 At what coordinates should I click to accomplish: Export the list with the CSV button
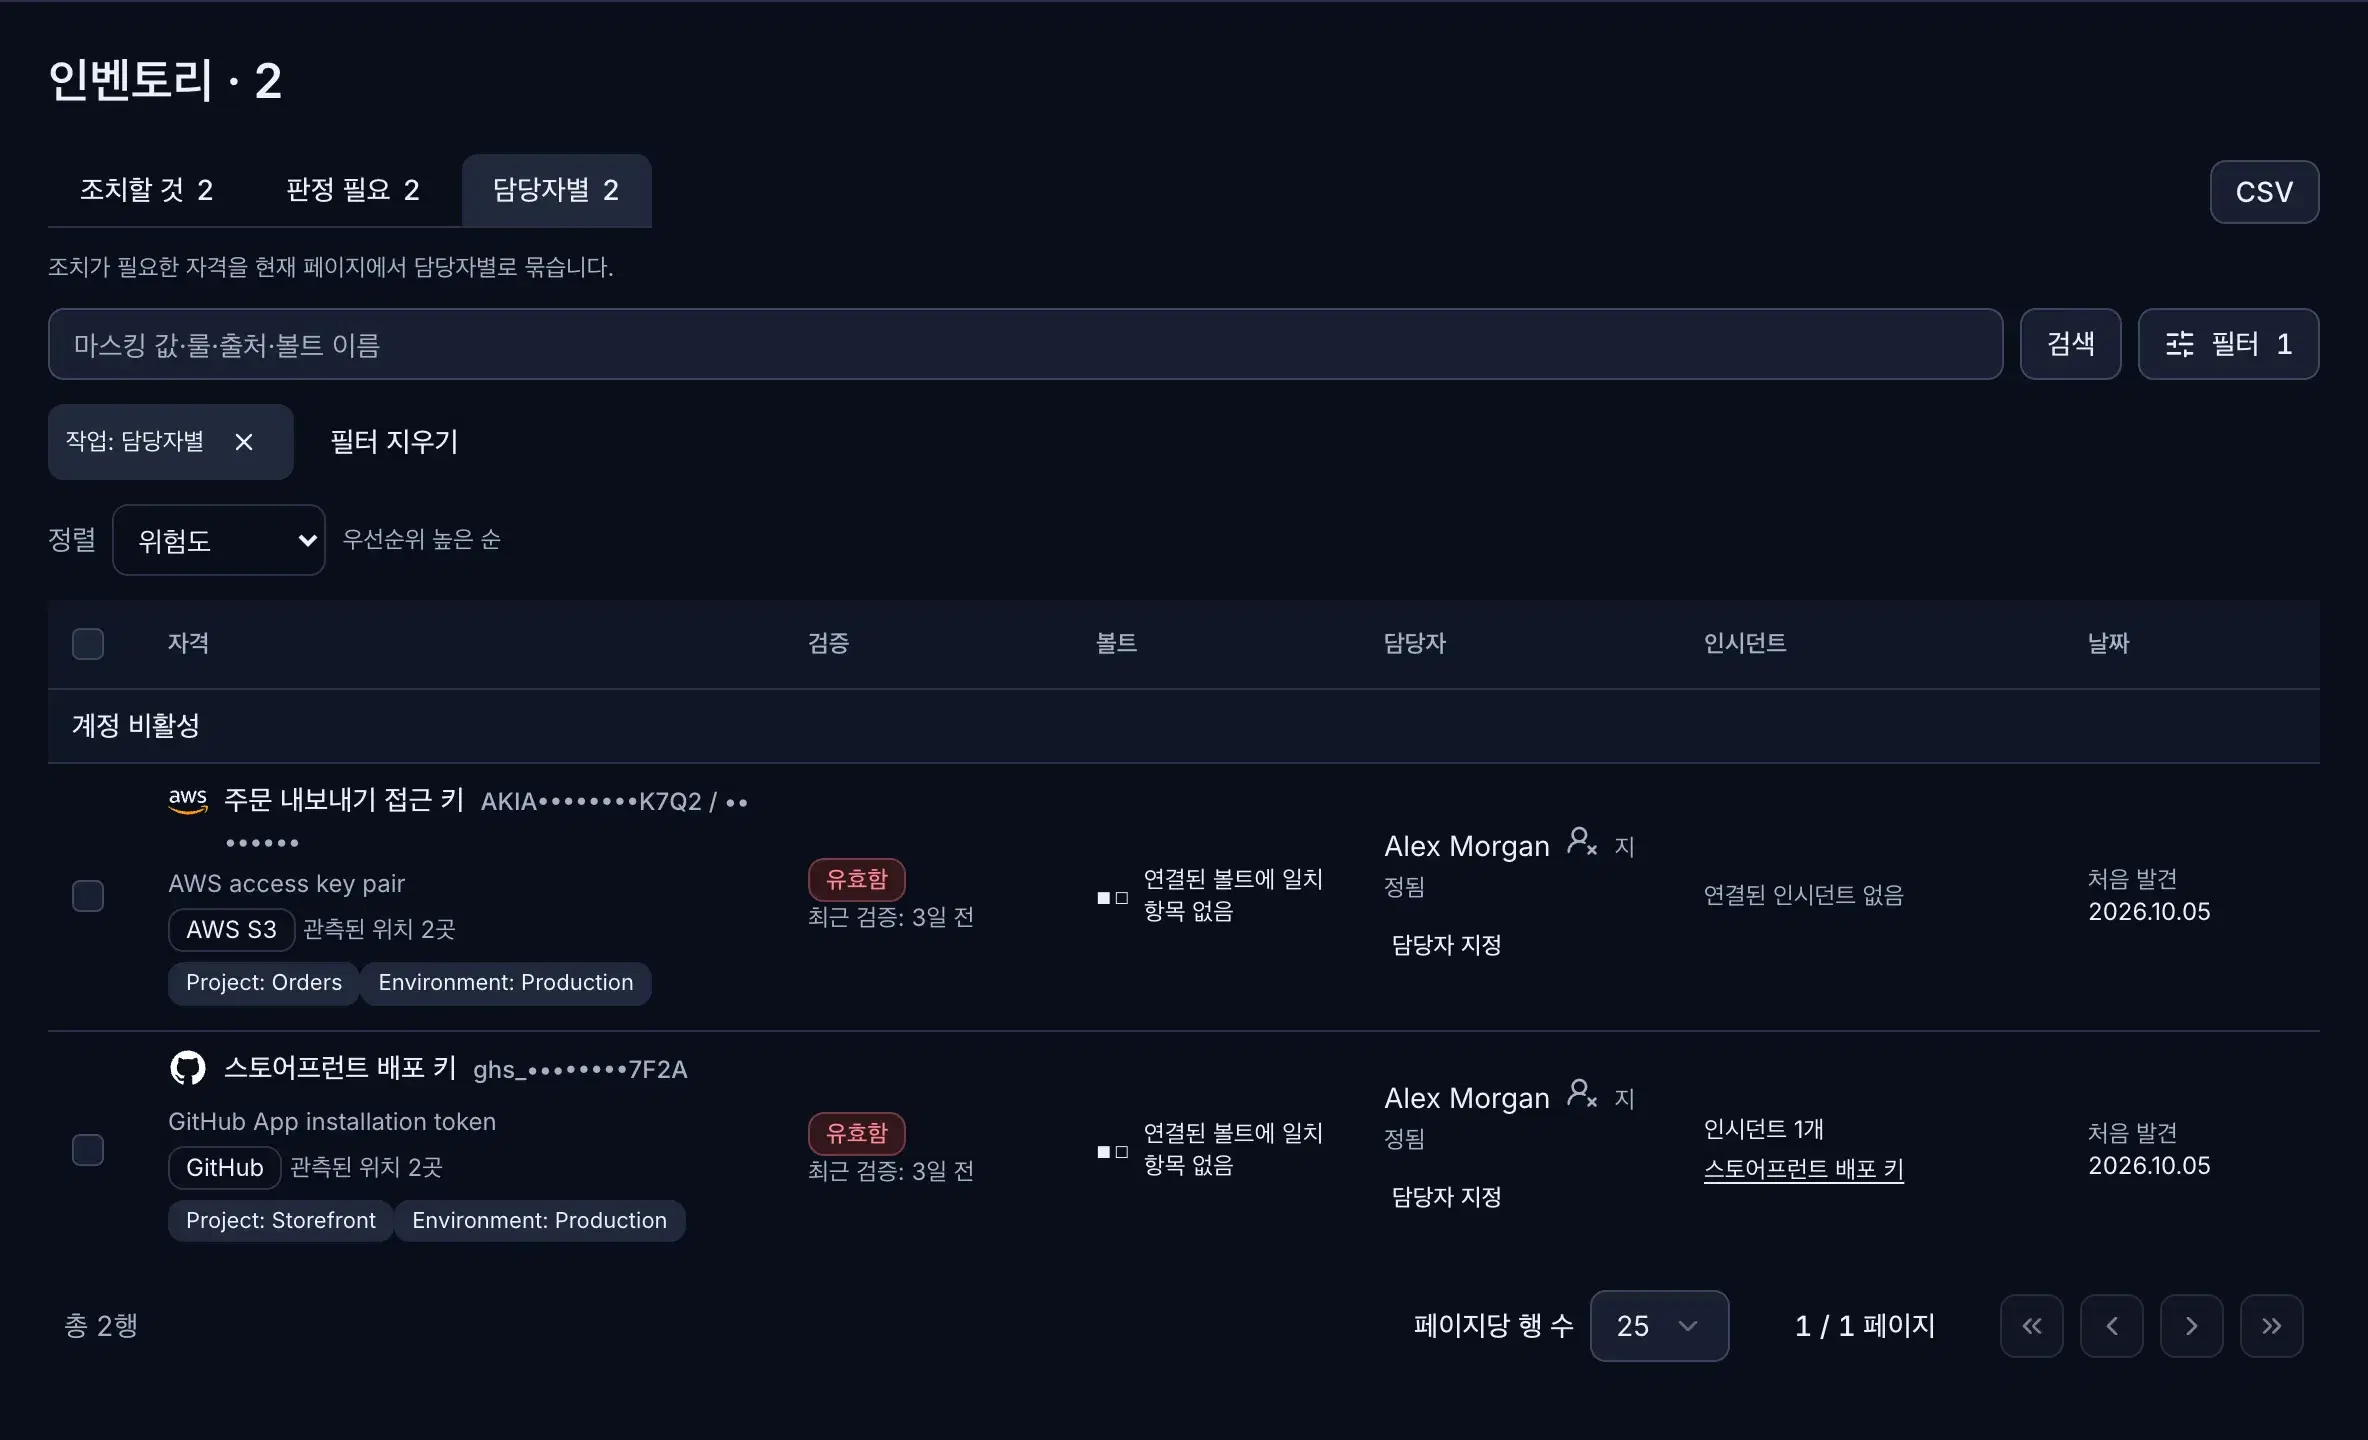click(x=2265, y=192)
